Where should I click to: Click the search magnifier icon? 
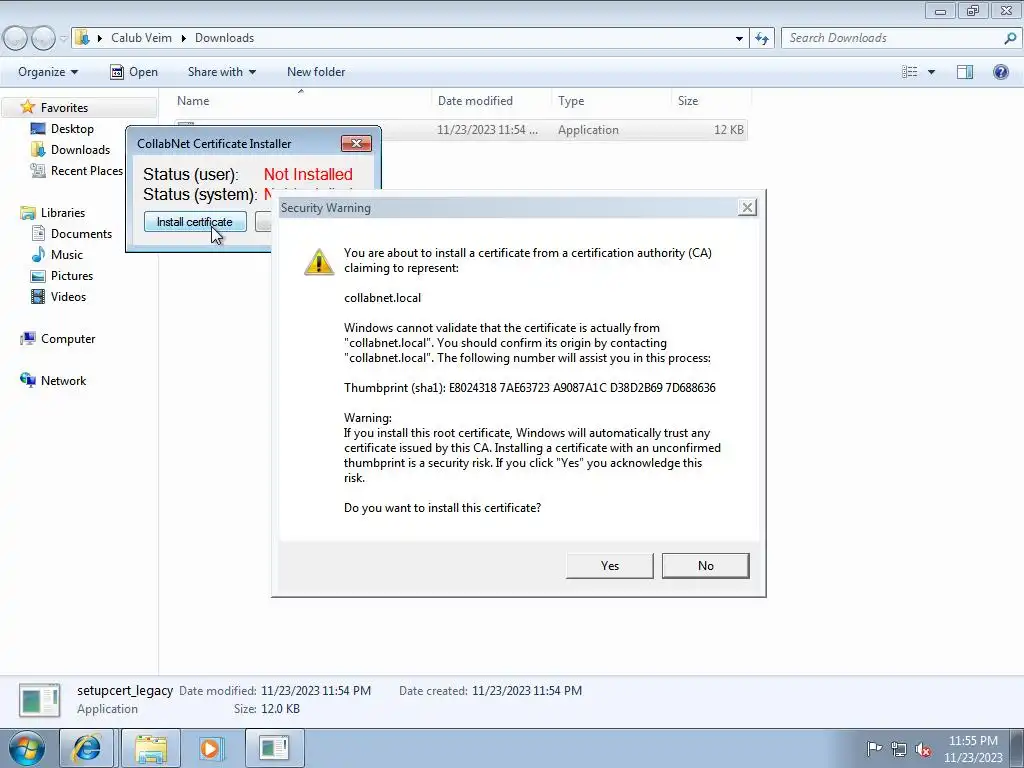point(1010,38)
